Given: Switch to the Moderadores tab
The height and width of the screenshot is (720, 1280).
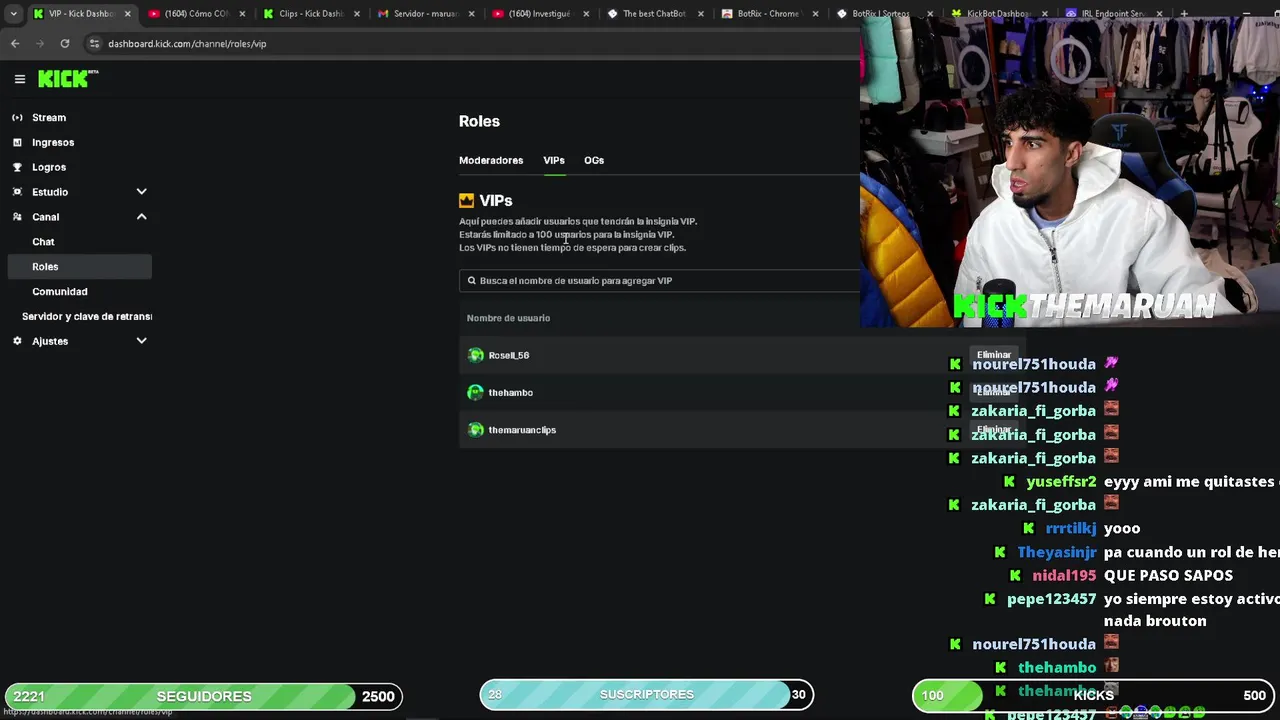Looking at the screenshot, I should [x=491, y=160].
